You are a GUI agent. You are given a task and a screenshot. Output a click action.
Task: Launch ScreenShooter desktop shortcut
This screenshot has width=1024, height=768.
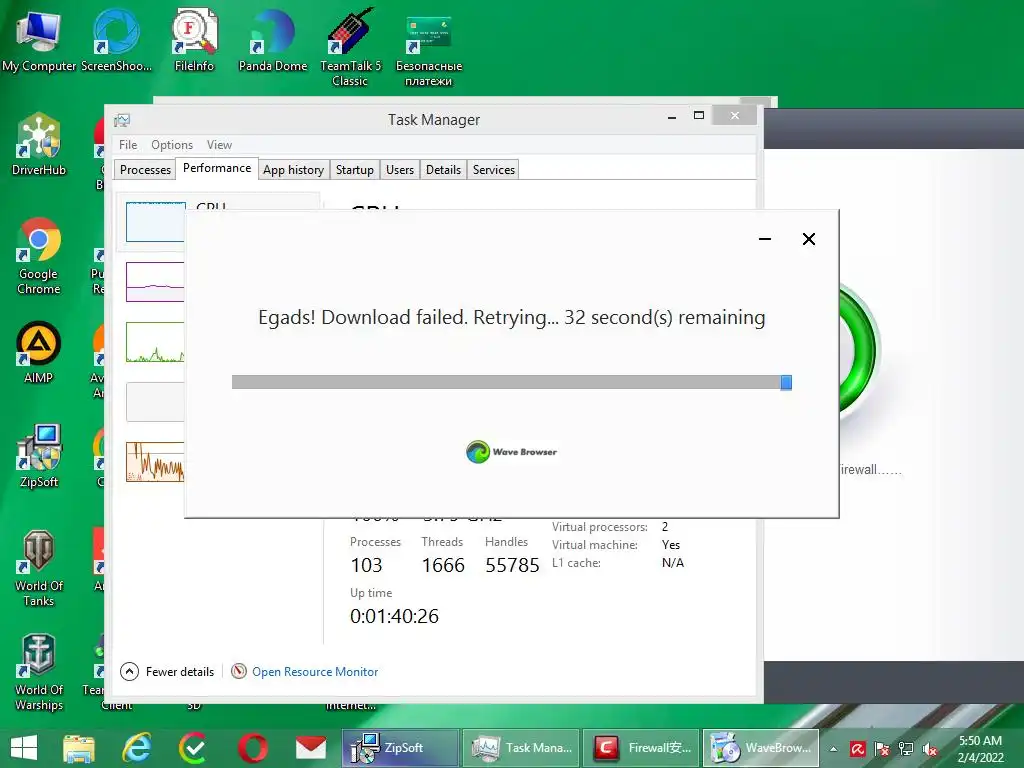tap(116, 40)
